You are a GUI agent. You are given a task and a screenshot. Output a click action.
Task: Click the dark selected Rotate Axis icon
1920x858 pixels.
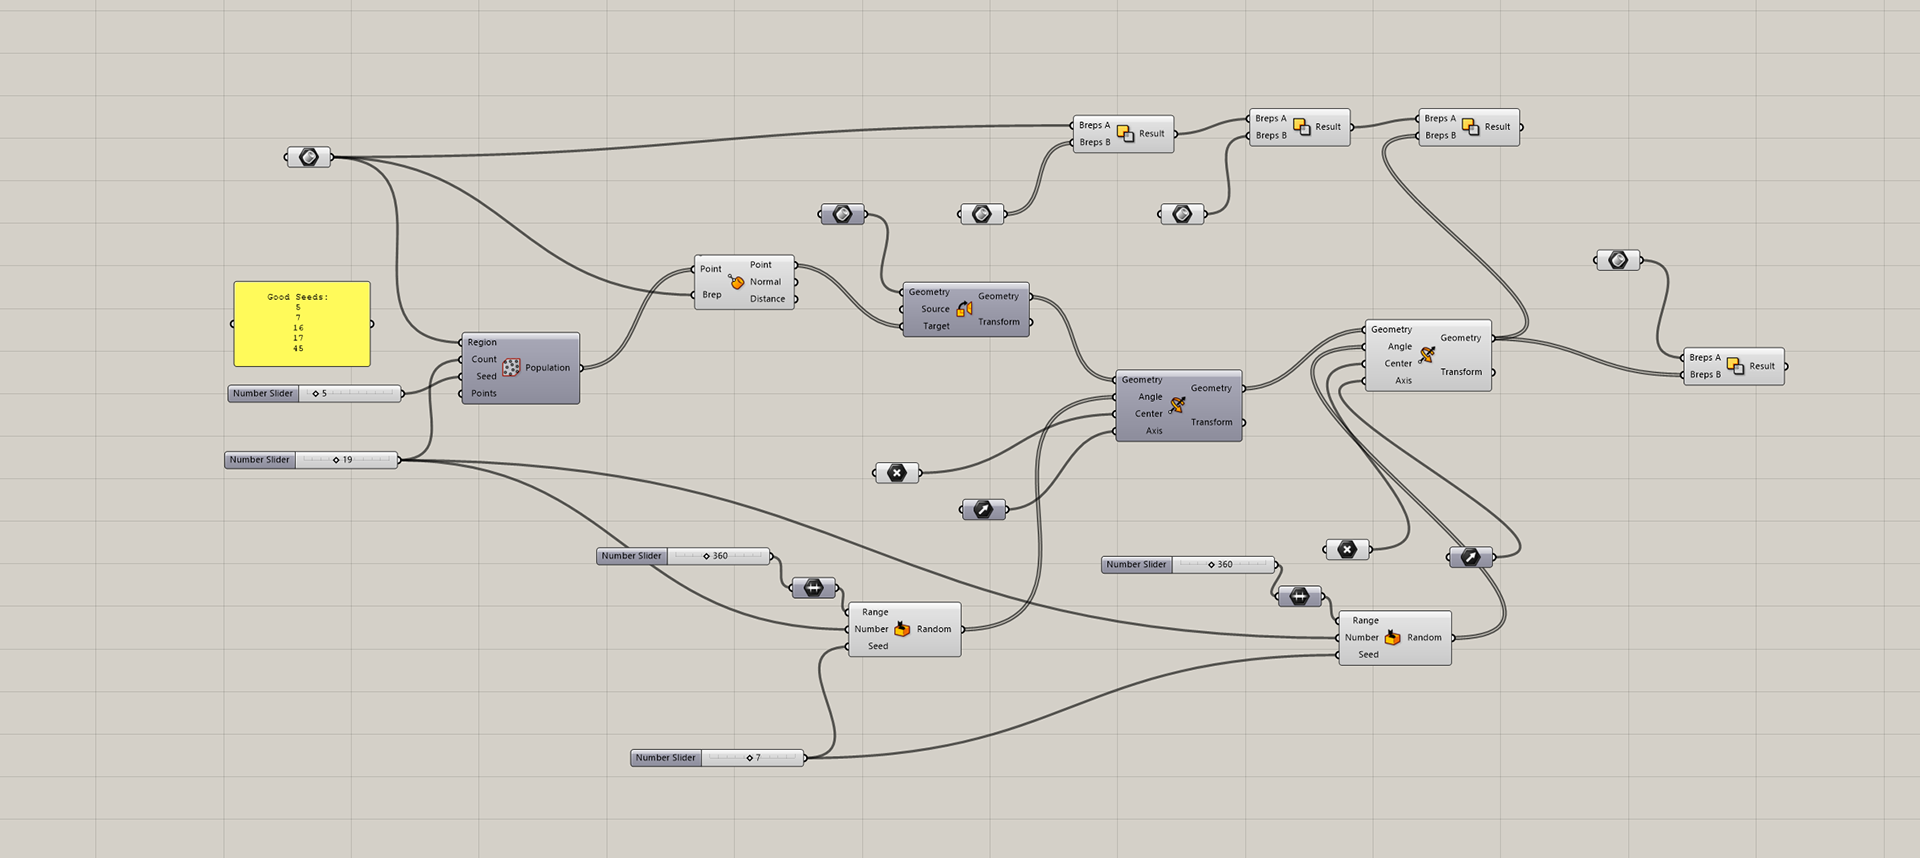click(x=1177, y=405)
